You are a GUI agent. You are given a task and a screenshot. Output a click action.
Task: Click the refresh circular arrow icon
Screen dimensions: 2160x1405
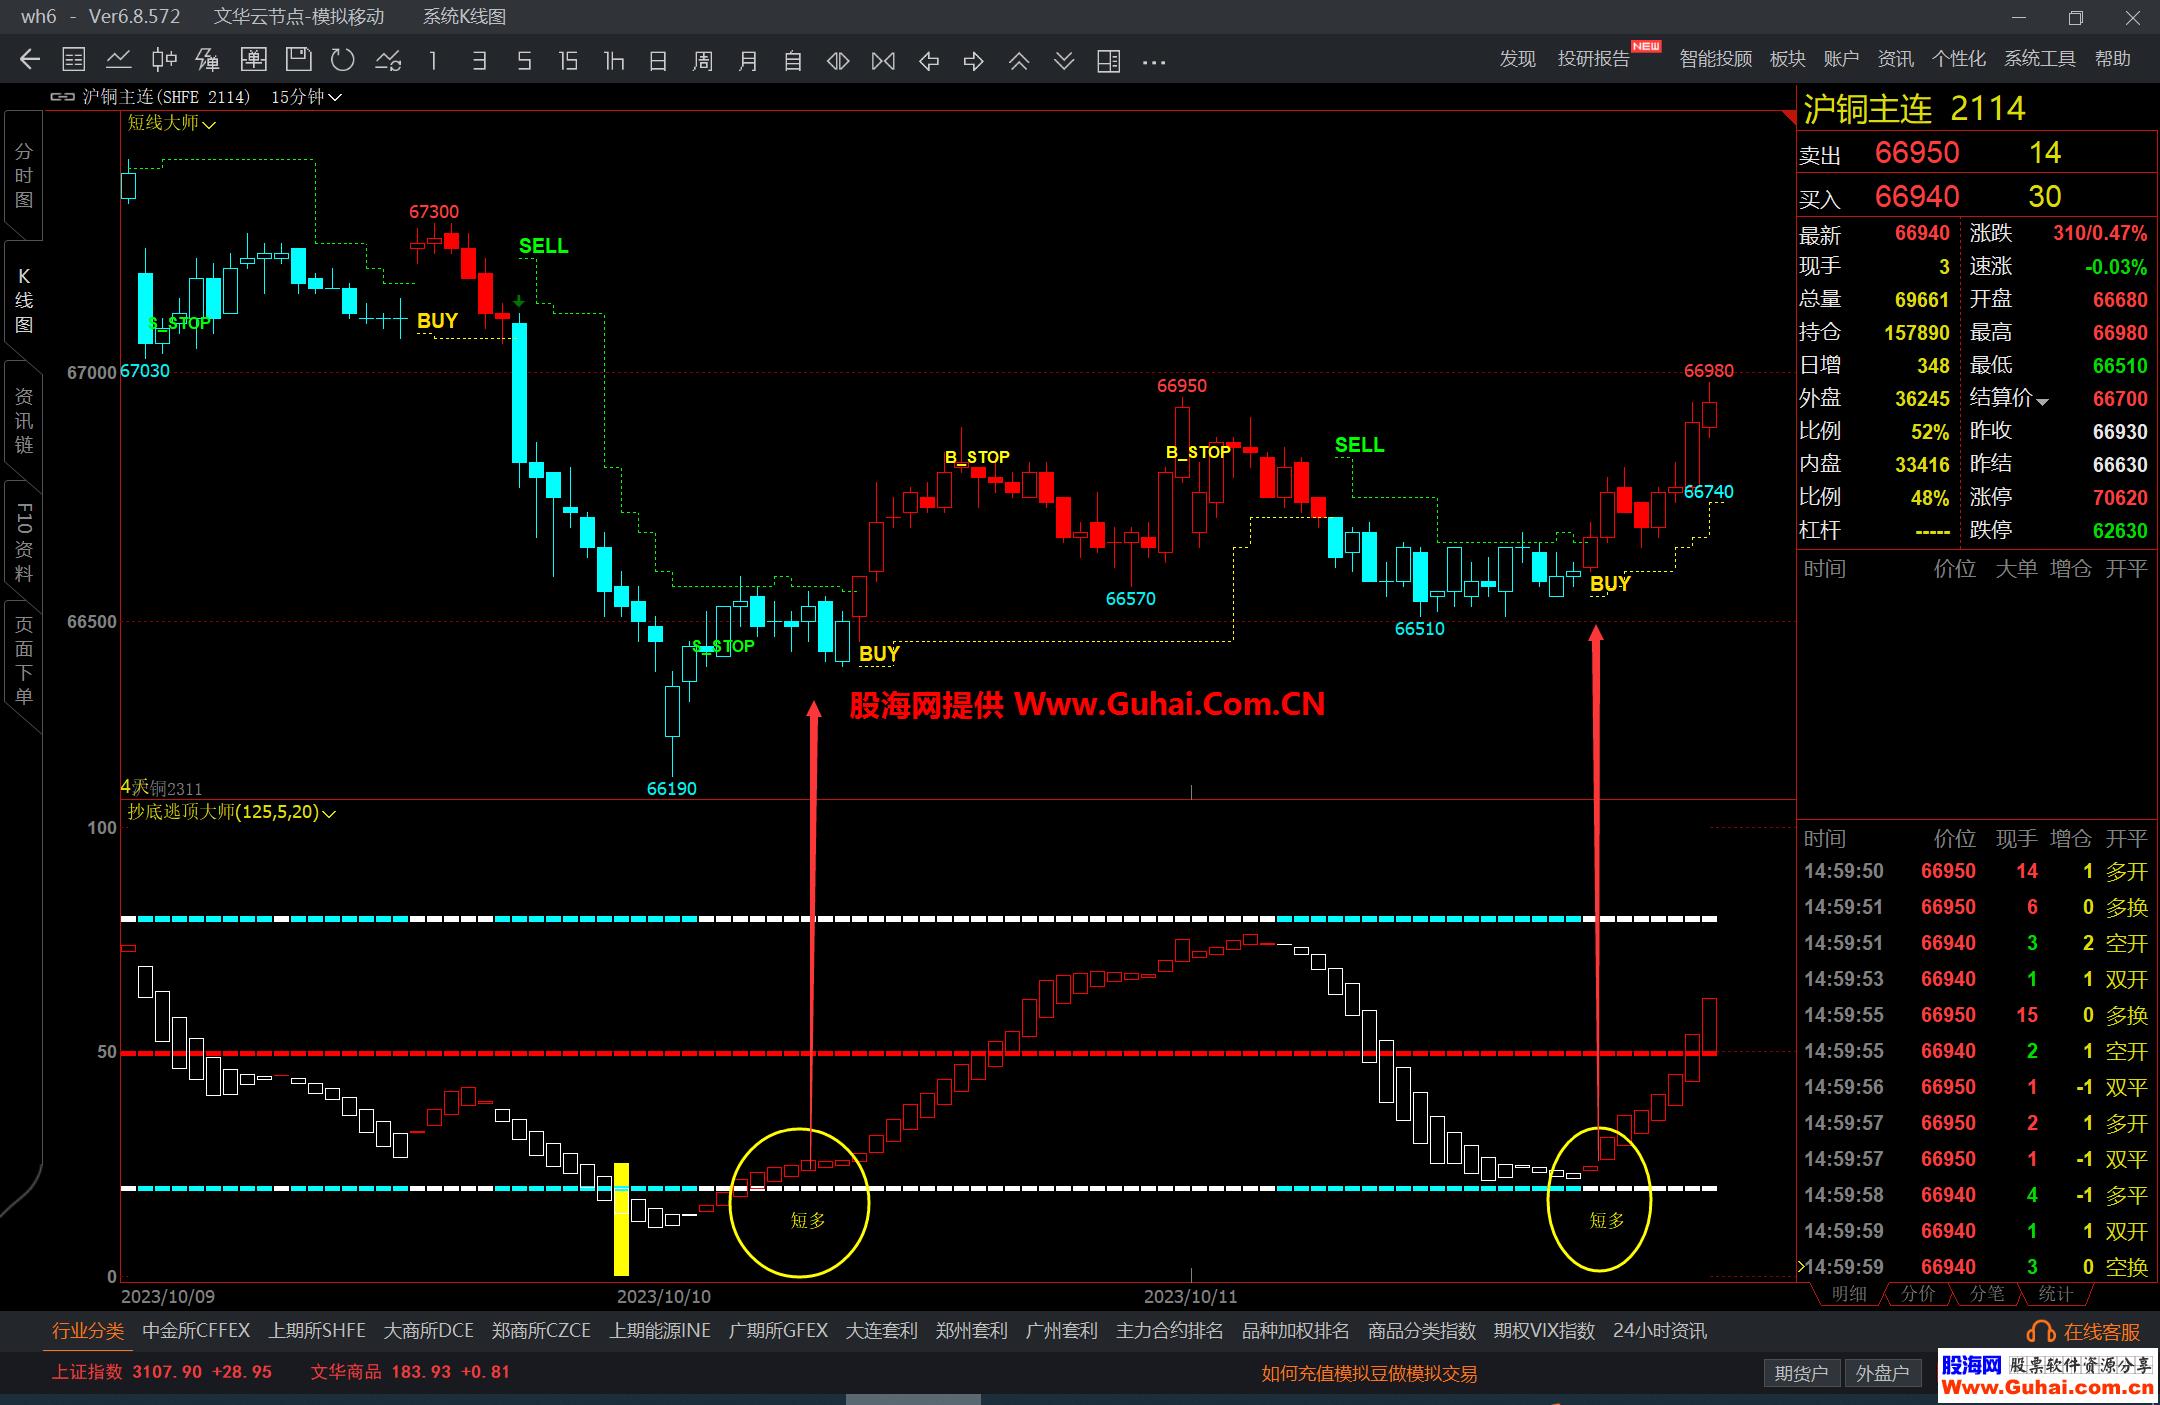coord(343,60)
